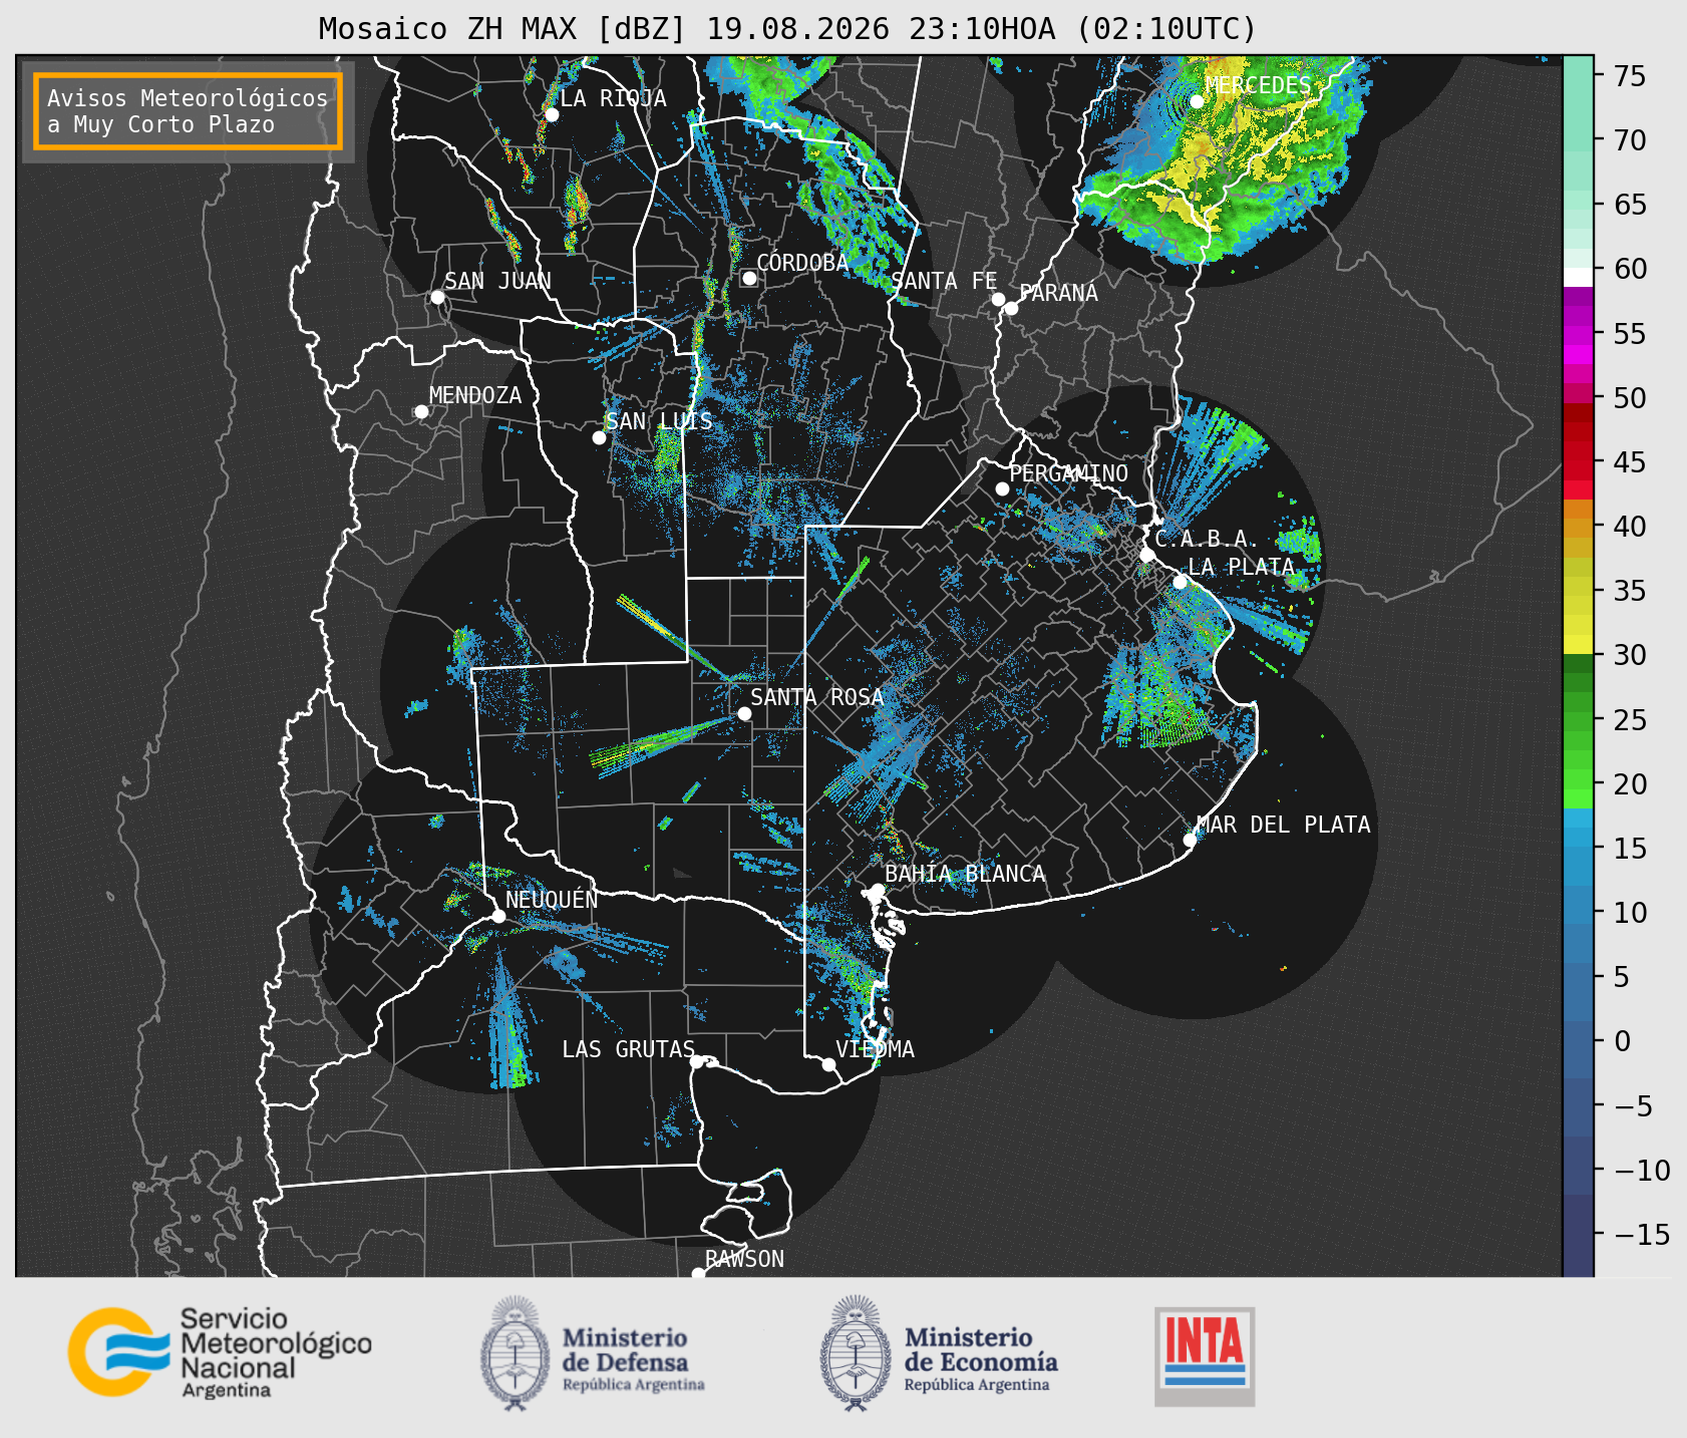
Task: Click the BAHÍA BLANCA city marker
Action: point(877,890)
